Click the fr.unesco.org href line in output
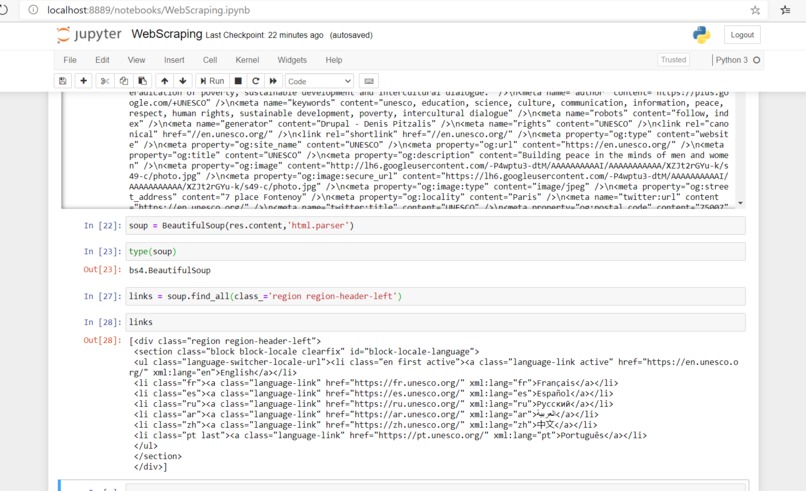 pos(376,383)
